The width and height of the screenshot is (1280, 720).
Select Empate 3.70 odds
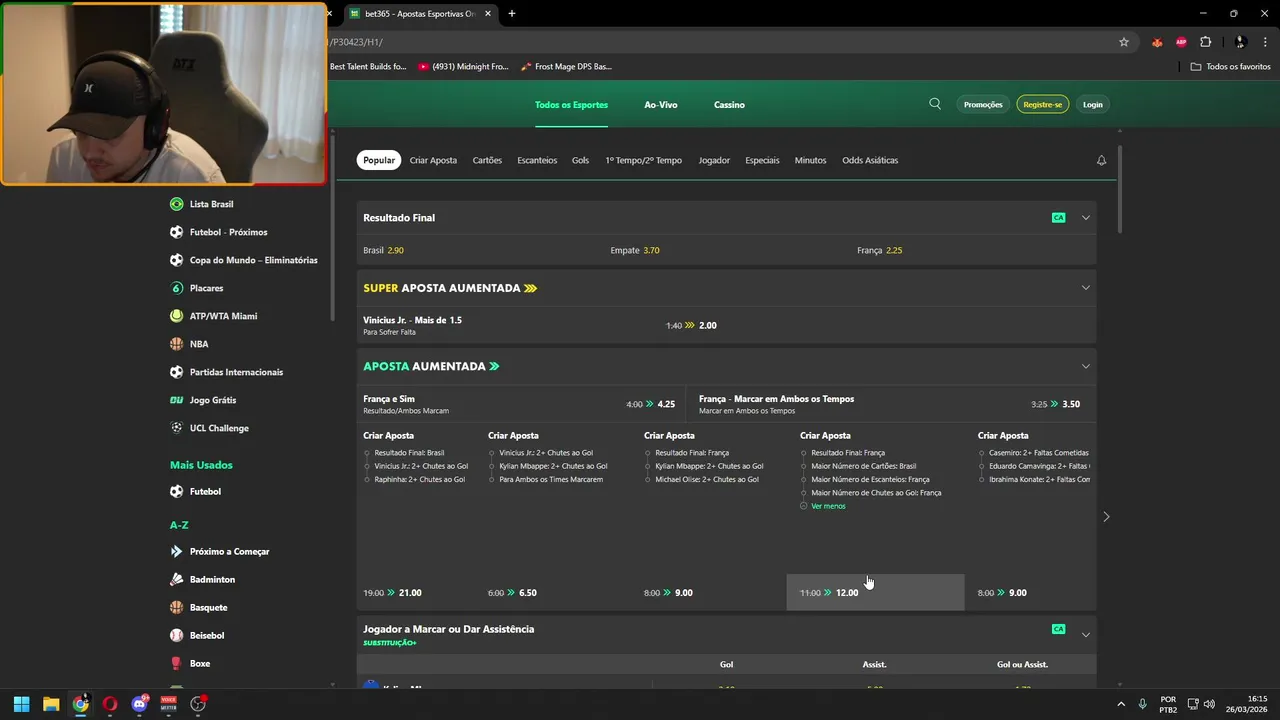(x=727, y=250)
